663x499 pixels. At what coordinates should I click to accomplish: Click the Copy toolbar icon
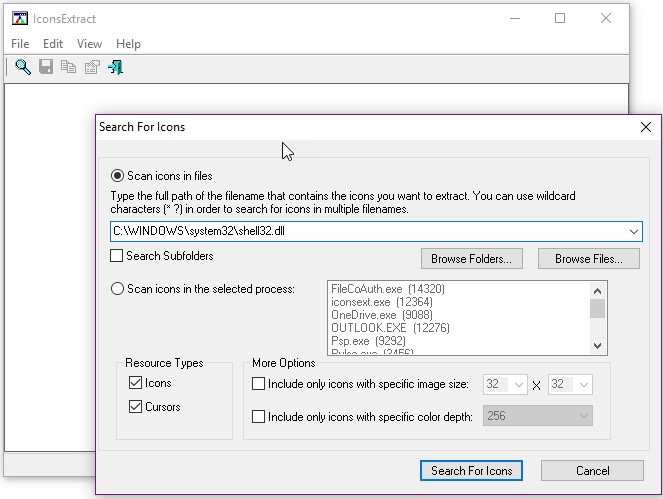tap(69, 67)
